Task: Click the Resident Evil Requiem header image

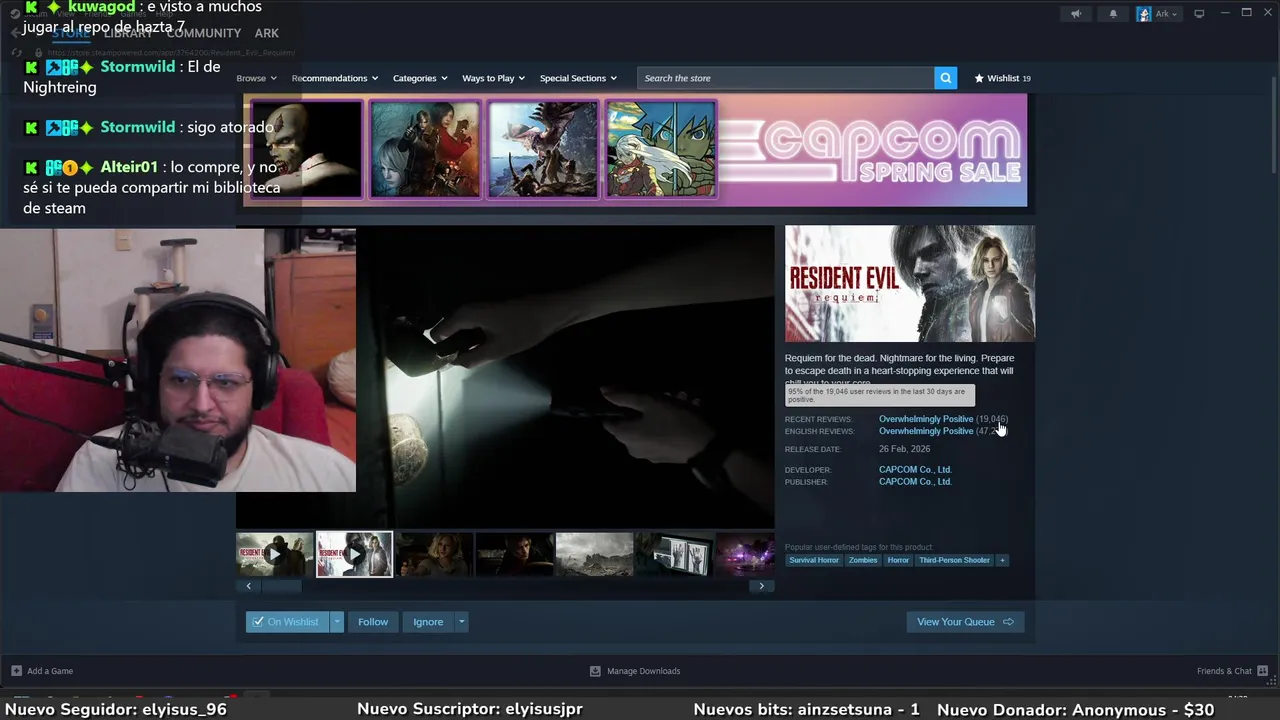Action: tap(910, 283)
